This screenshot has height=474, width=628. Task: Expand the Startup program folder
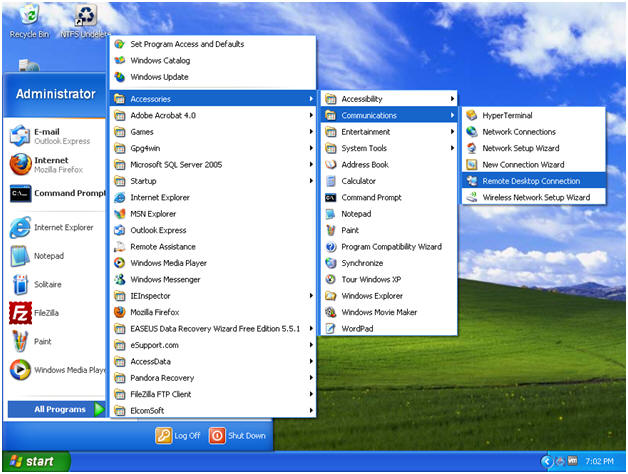click(x=213, y=181)
